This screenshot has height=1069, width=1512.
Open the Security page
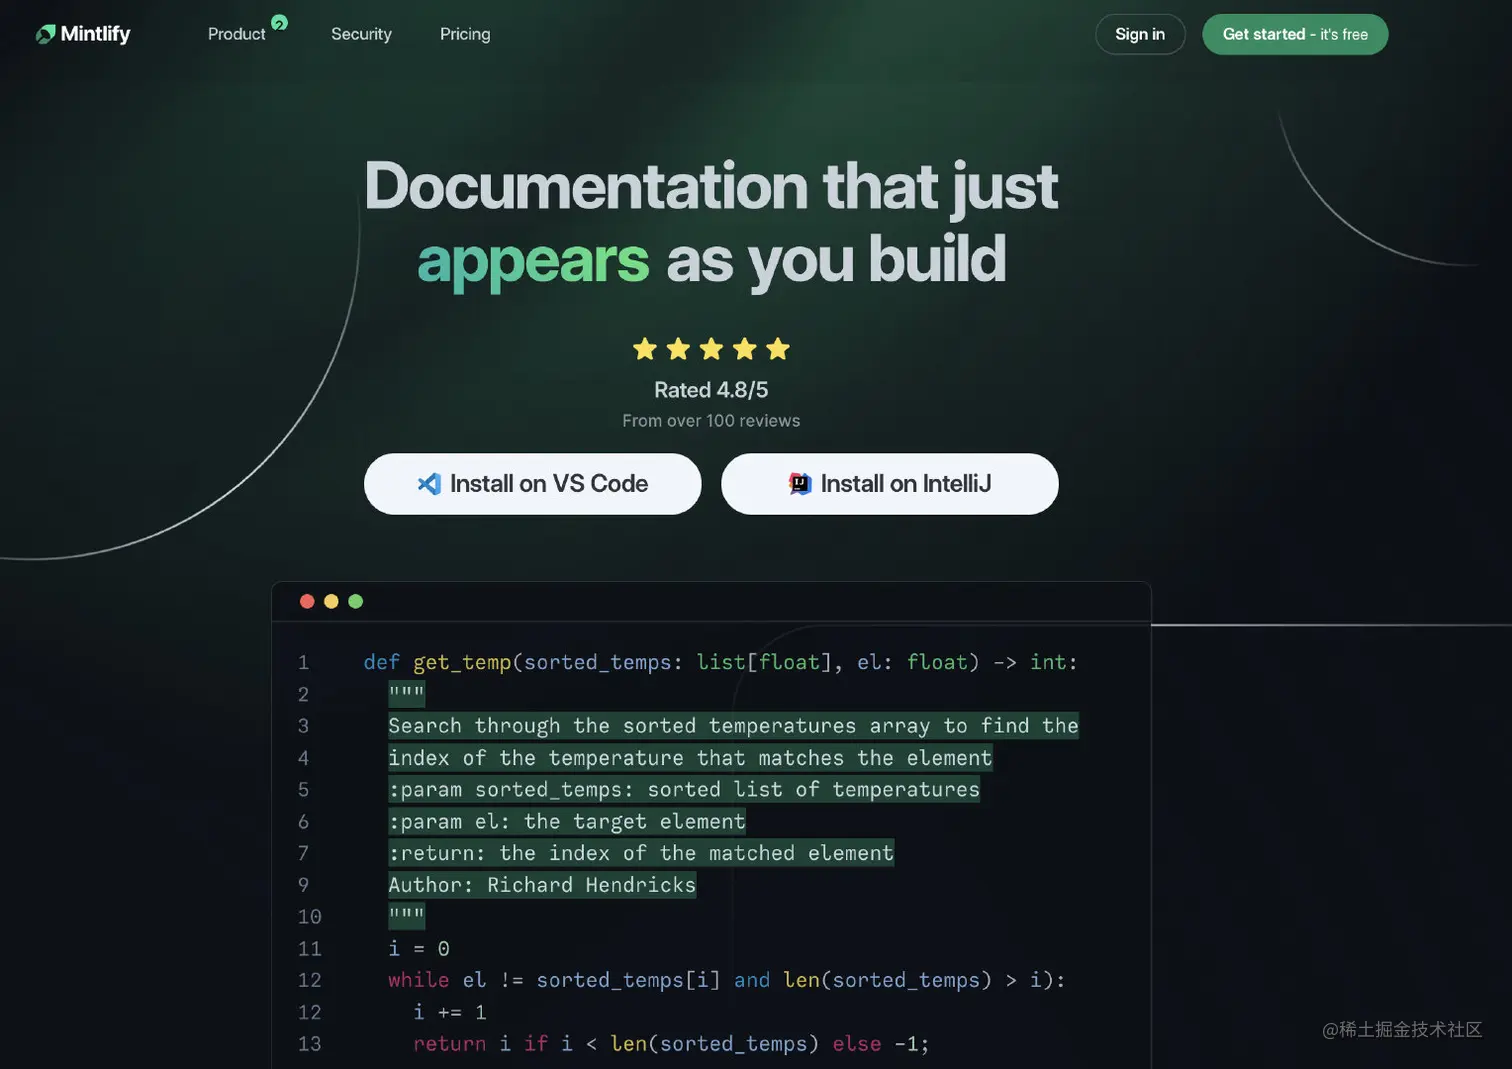click(x=361, y=34)
